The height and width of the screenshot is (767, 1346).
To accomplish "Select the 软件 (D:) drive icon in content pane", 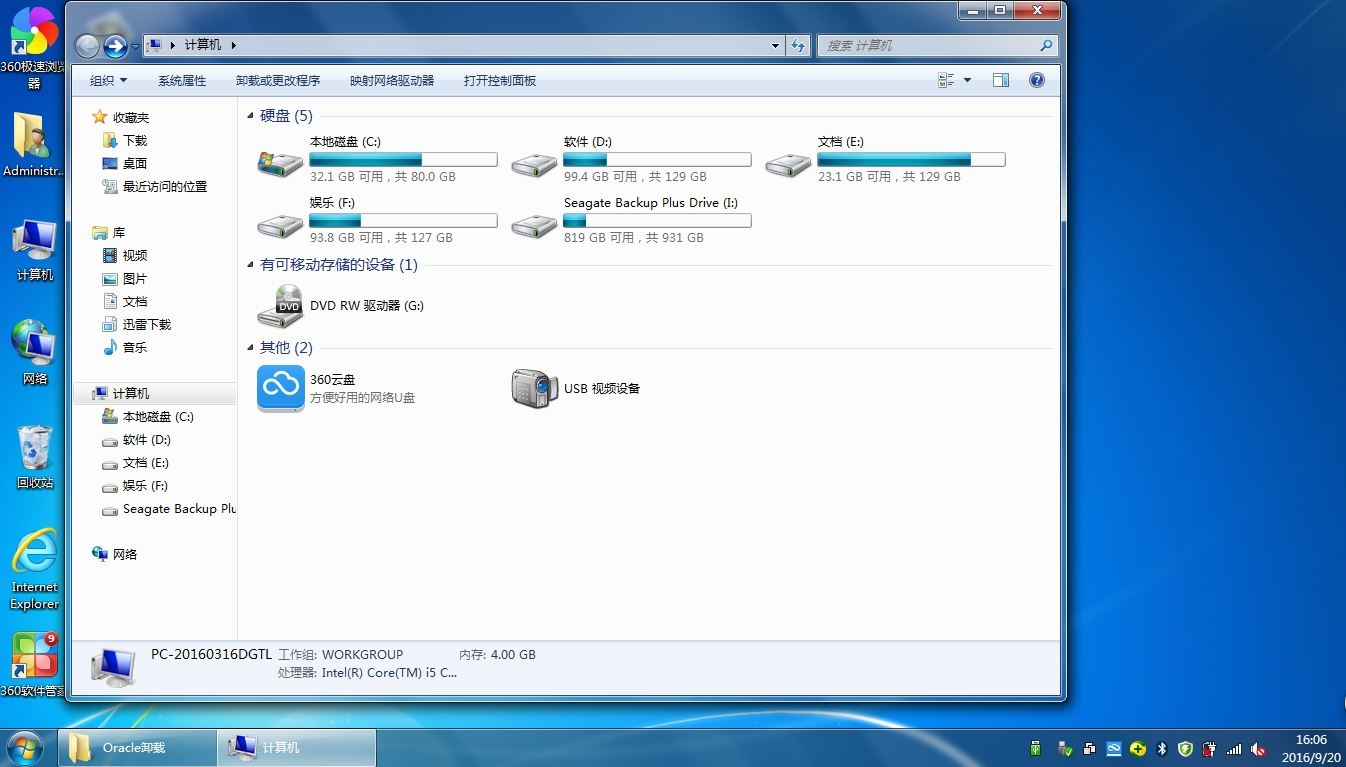I will (534, 164).
